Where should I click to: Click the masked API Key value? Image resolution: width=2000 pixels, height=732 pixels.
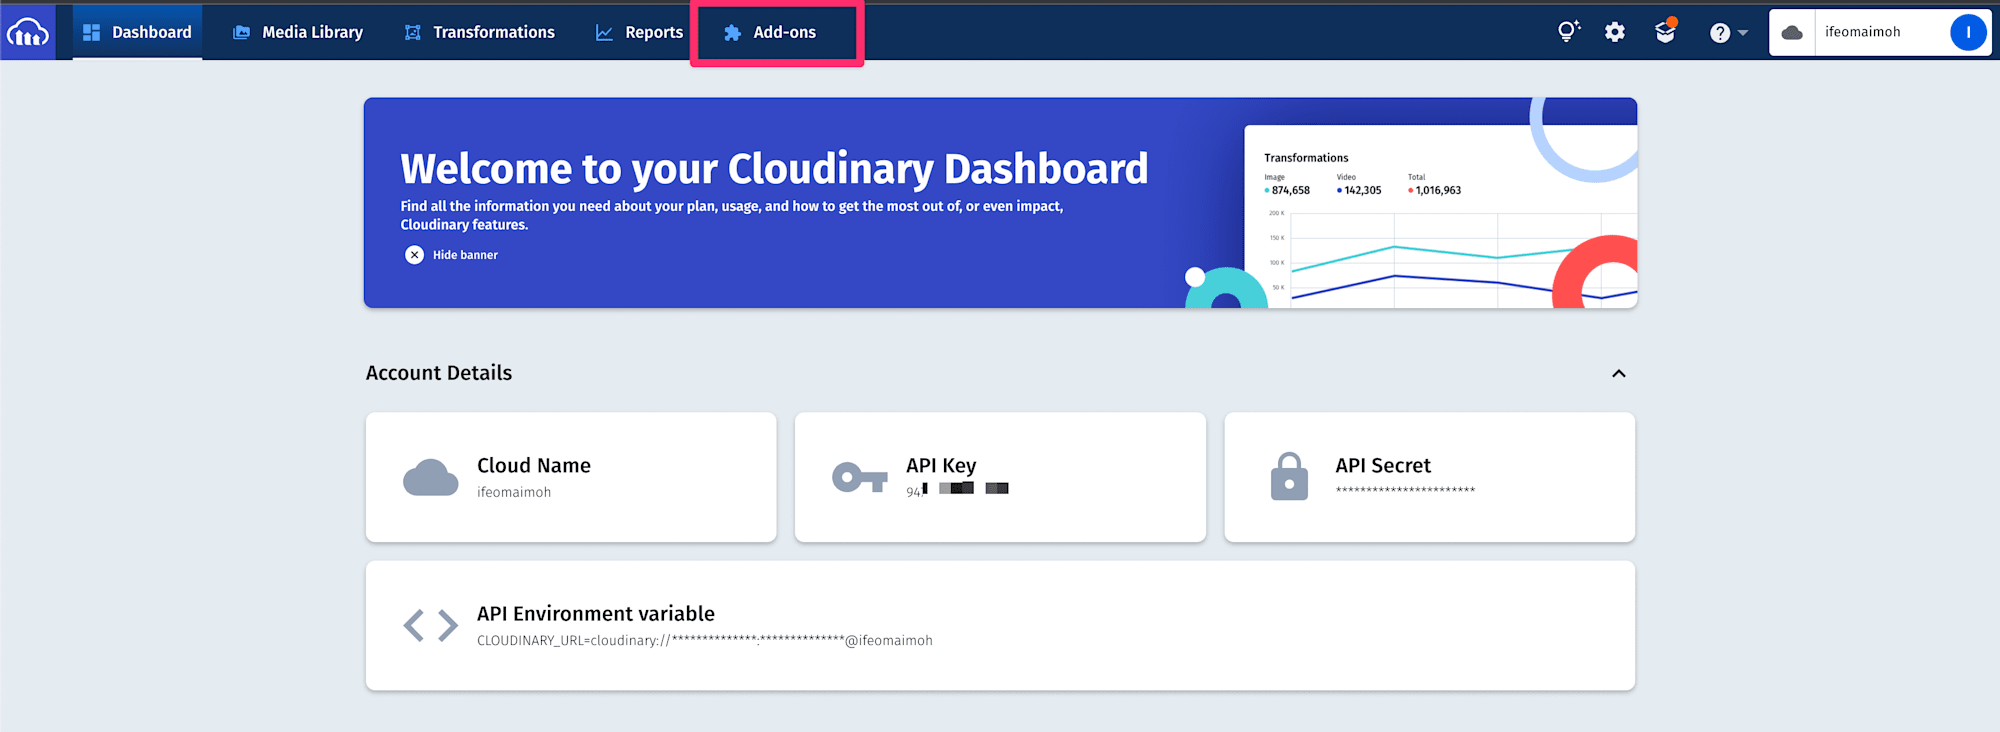(957, 489)
